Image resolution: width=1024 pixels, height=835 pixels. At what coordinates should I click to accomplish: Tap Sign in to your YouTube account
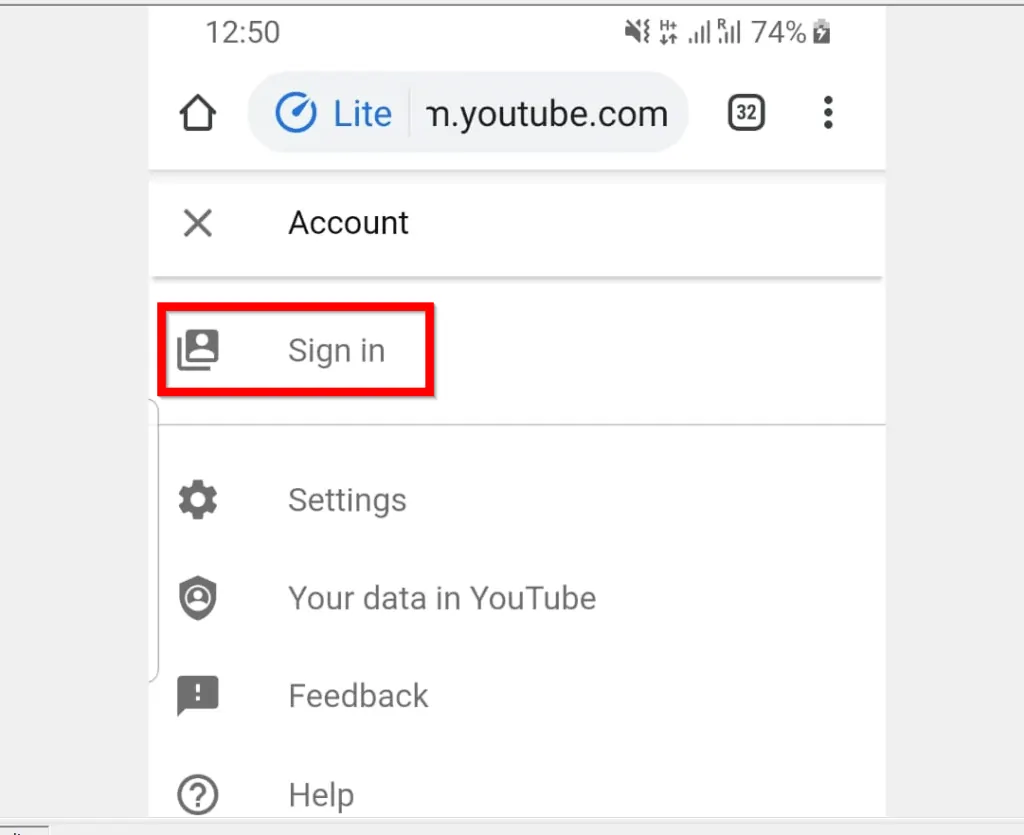(336, 350)
